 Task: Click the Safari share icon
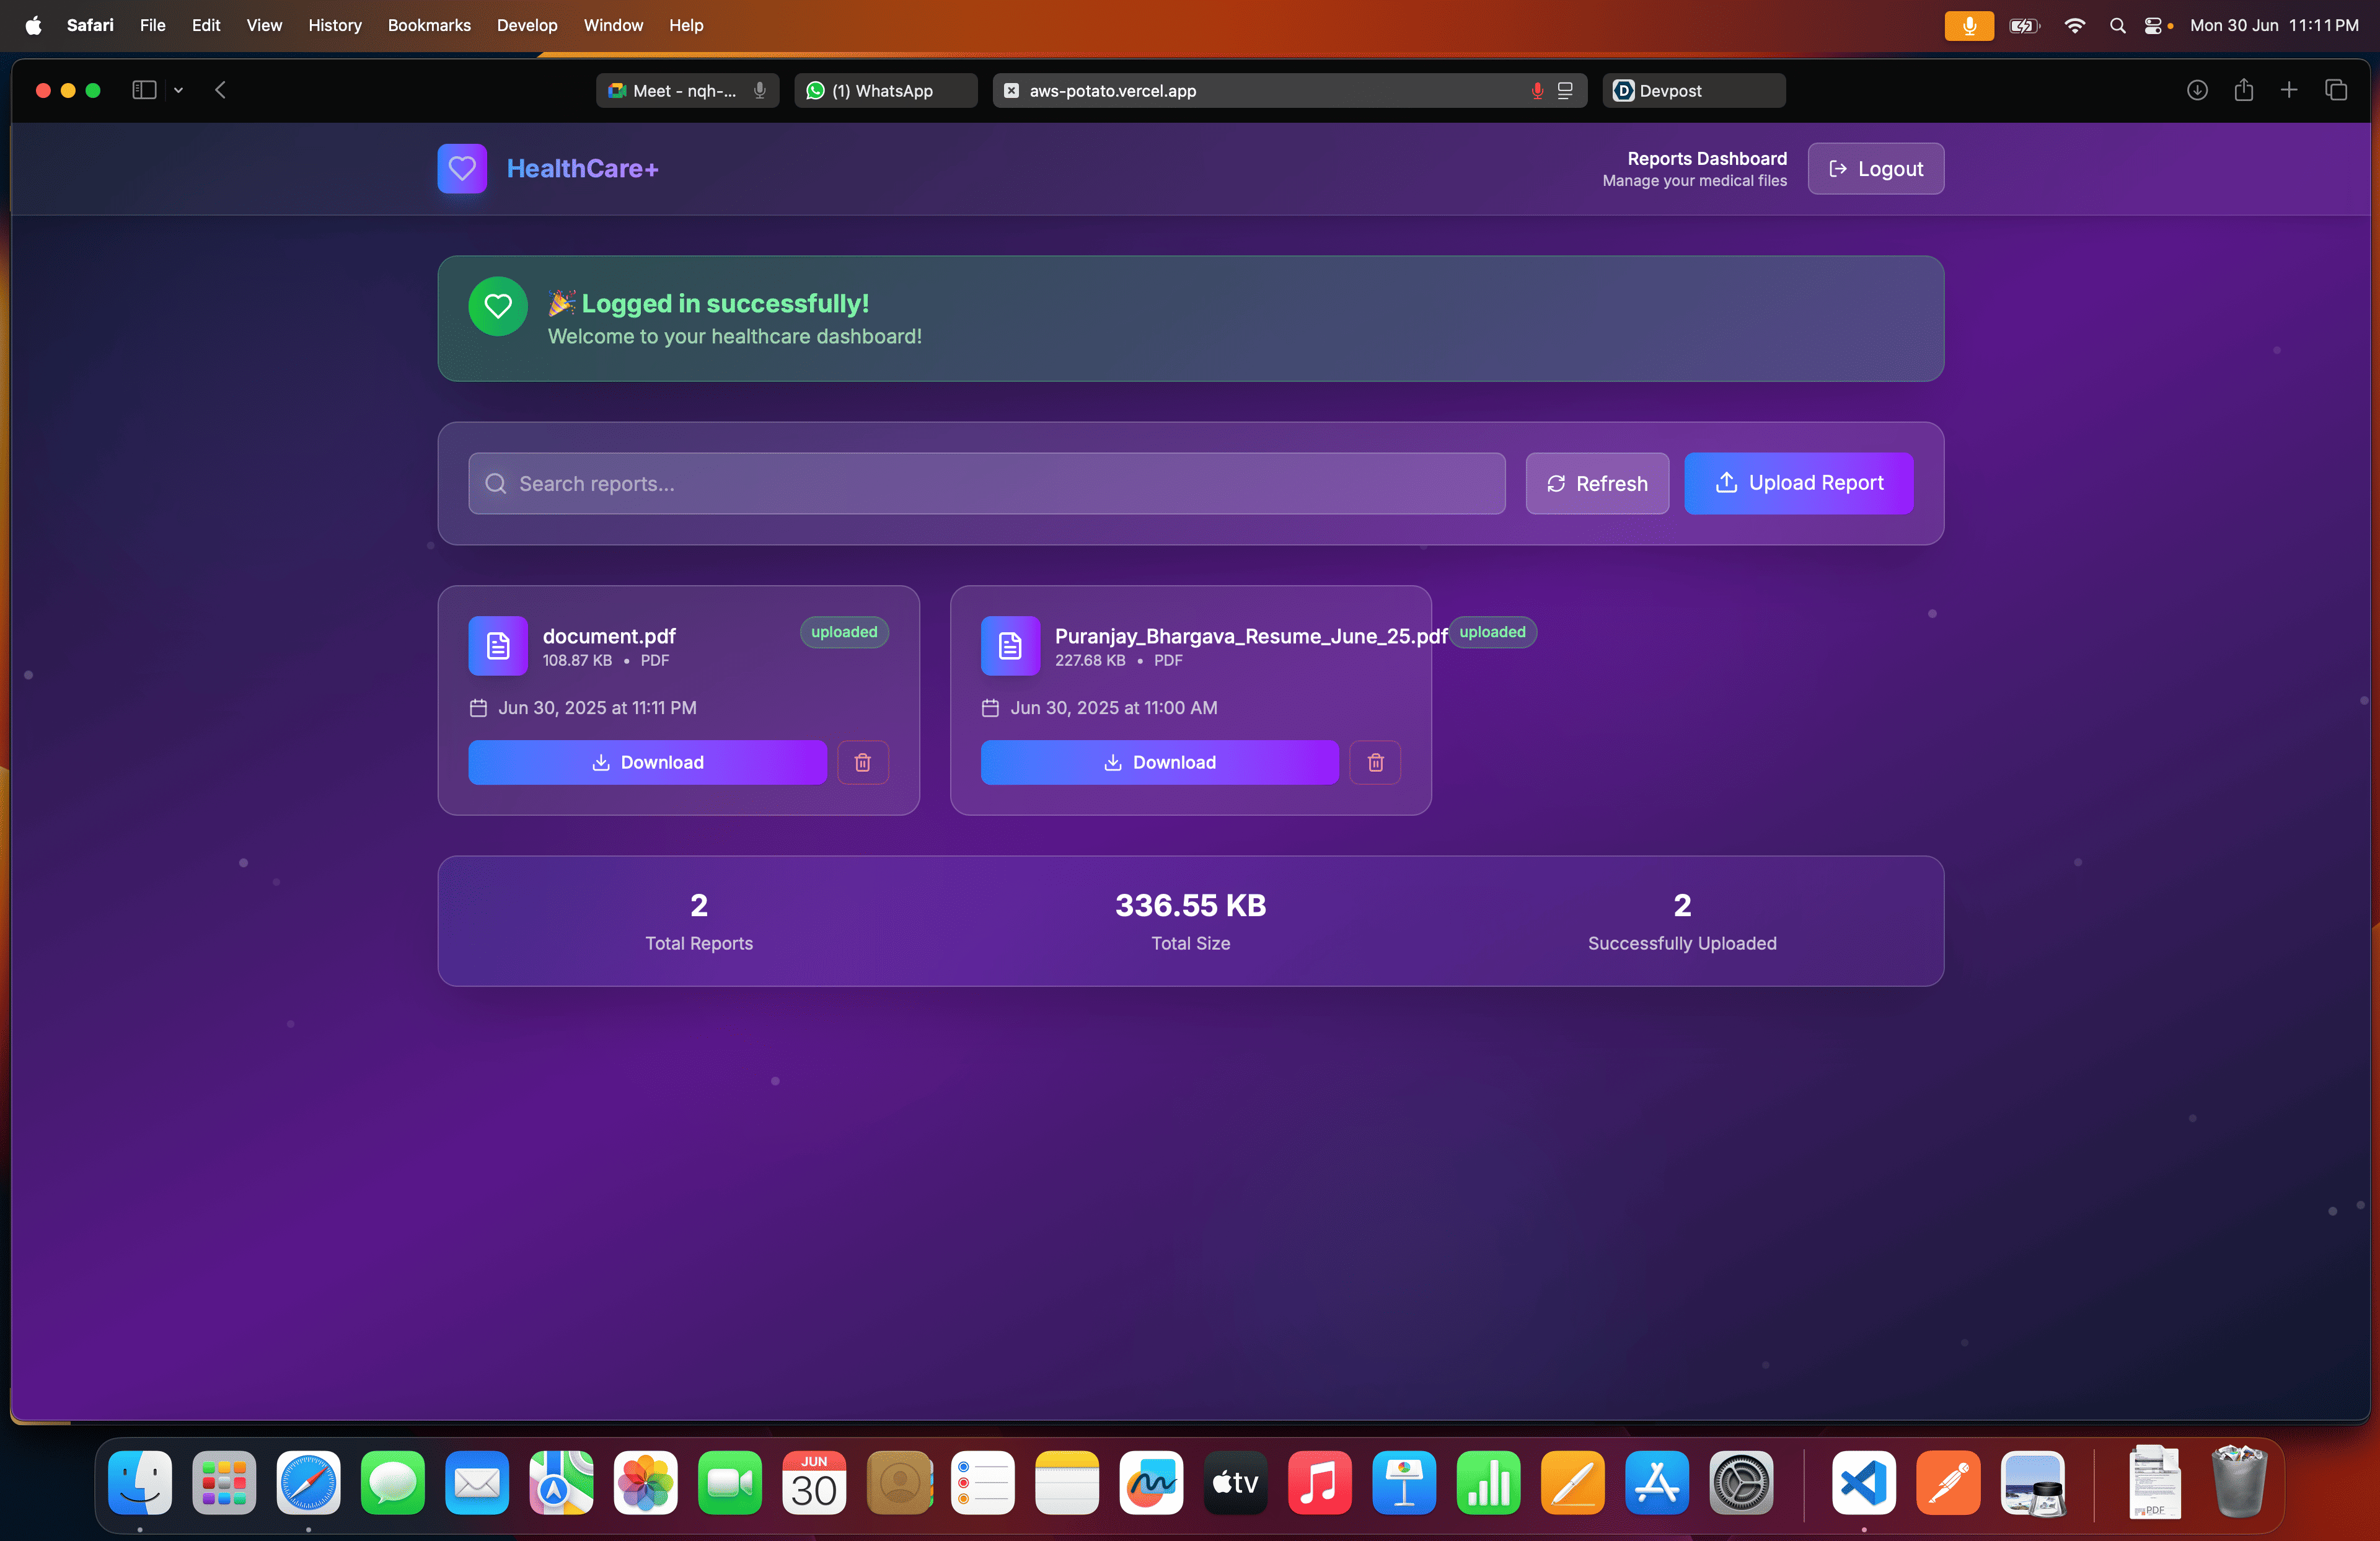[x=2243, y=90]
